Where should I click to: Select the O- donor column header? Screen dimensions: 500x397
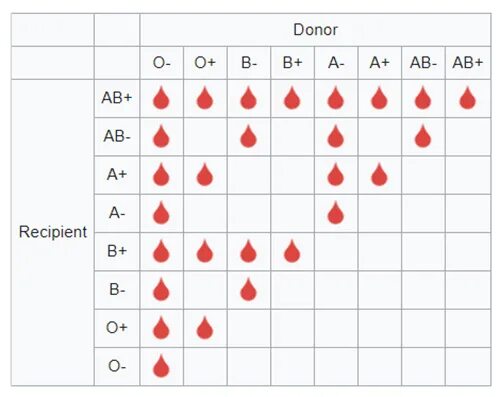coord(162,63)
